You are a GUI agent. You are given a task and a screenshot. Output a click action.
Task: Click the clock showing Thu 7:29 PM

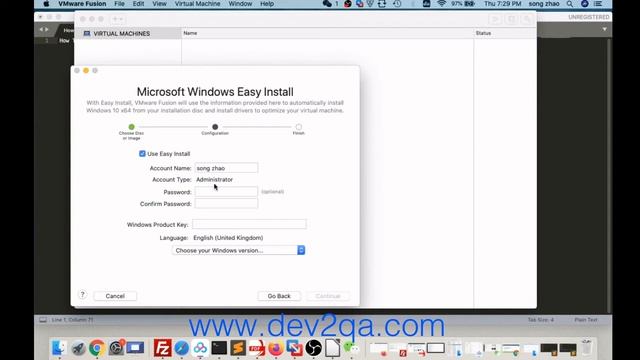[x=502, y=4]
